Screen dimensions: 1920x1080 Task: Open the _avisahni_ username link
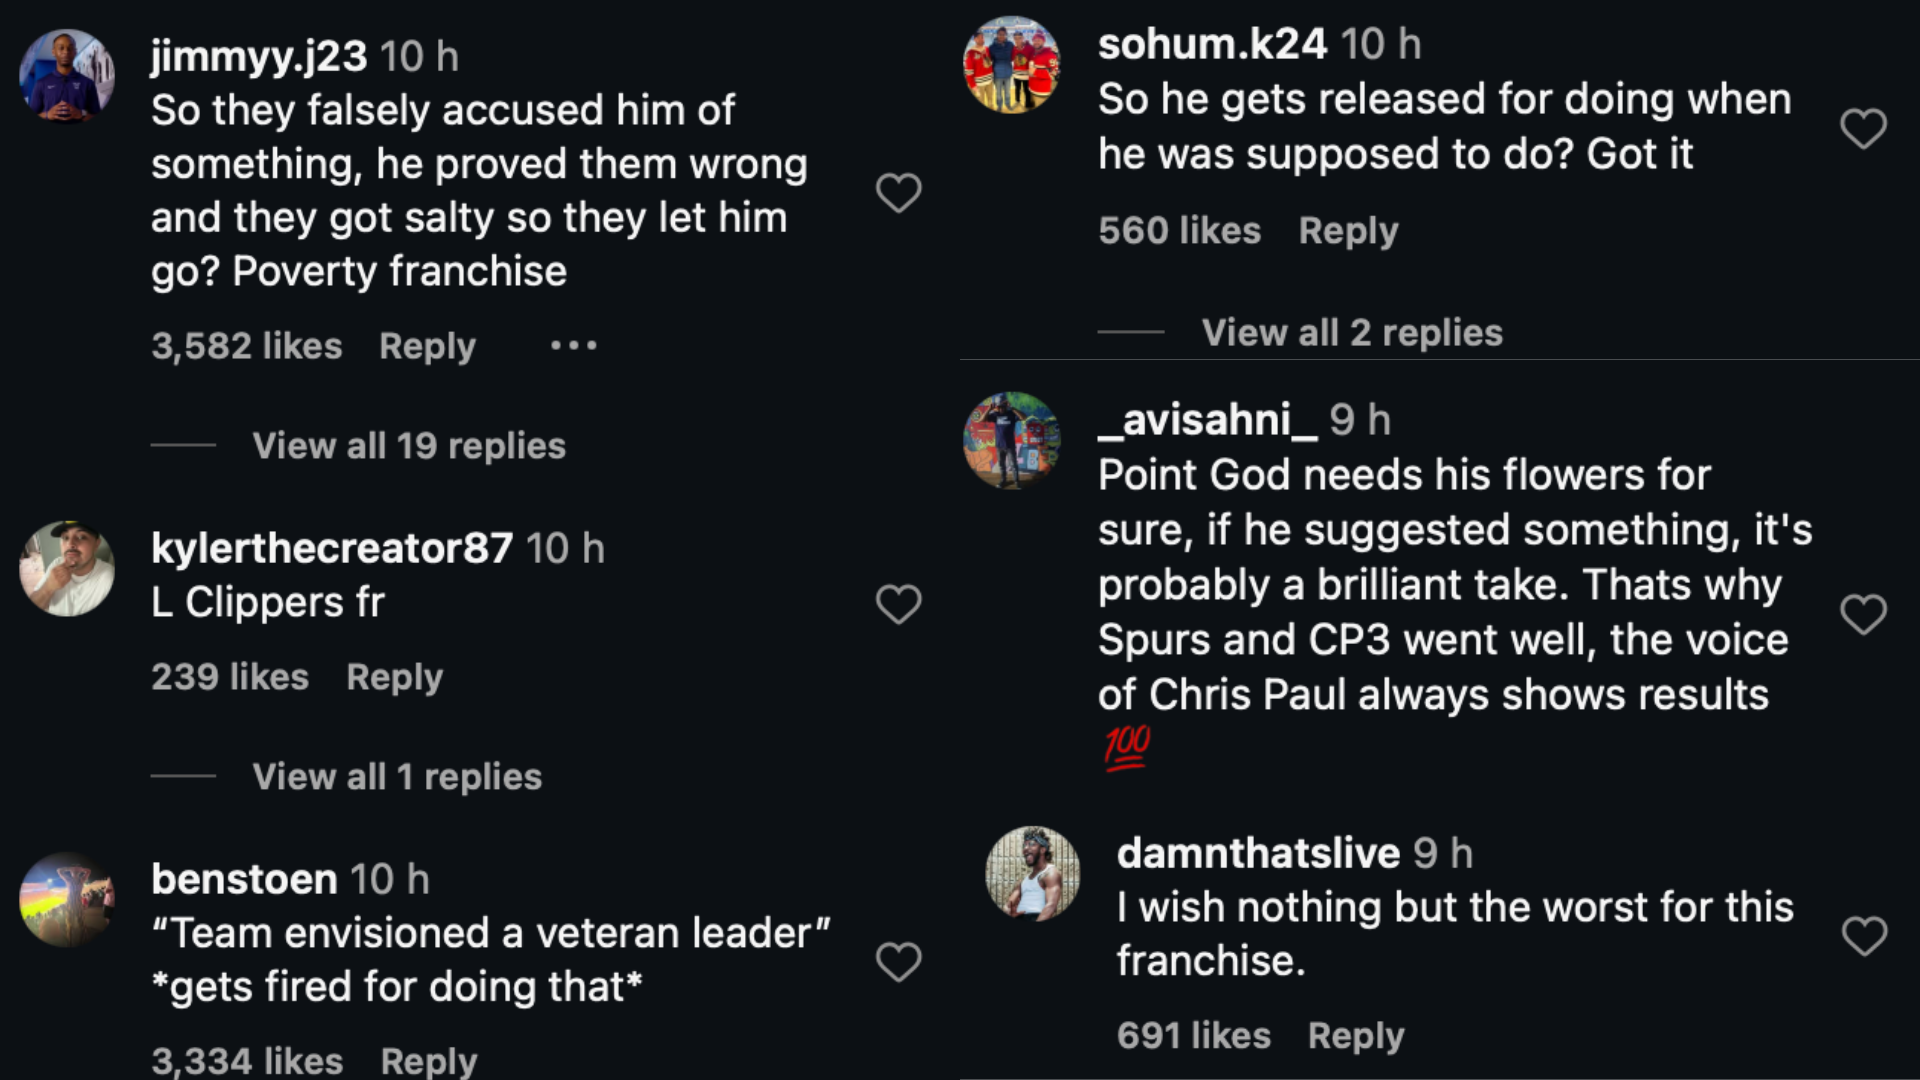click(x=1207, y=420)
